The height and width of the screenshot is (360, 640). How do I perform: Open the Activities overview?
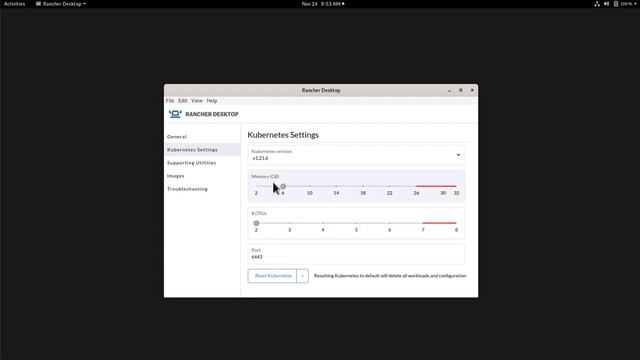[x=14, y=4]
